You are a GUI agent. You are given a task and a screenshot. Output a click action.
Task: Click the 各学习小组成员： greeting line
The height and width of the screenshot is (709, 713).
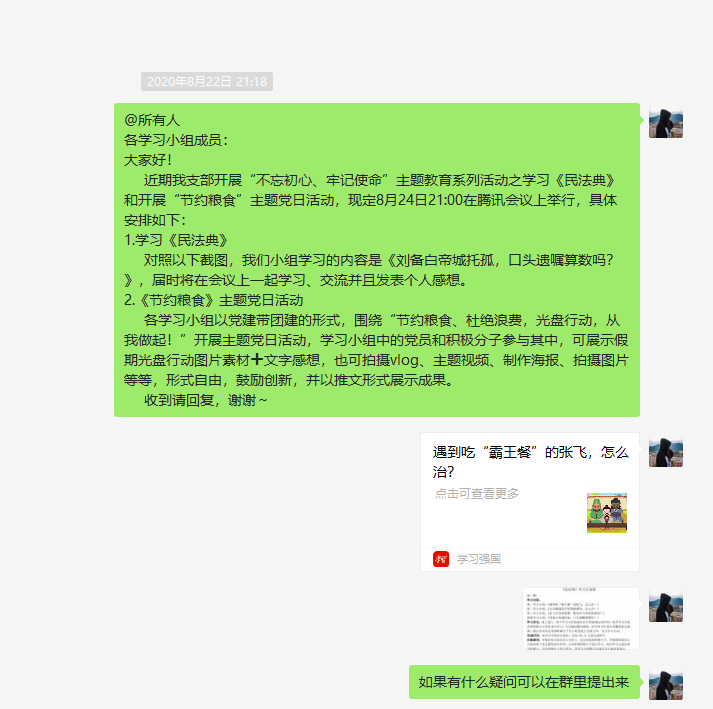pyautogui.click(x=176, y=140)
